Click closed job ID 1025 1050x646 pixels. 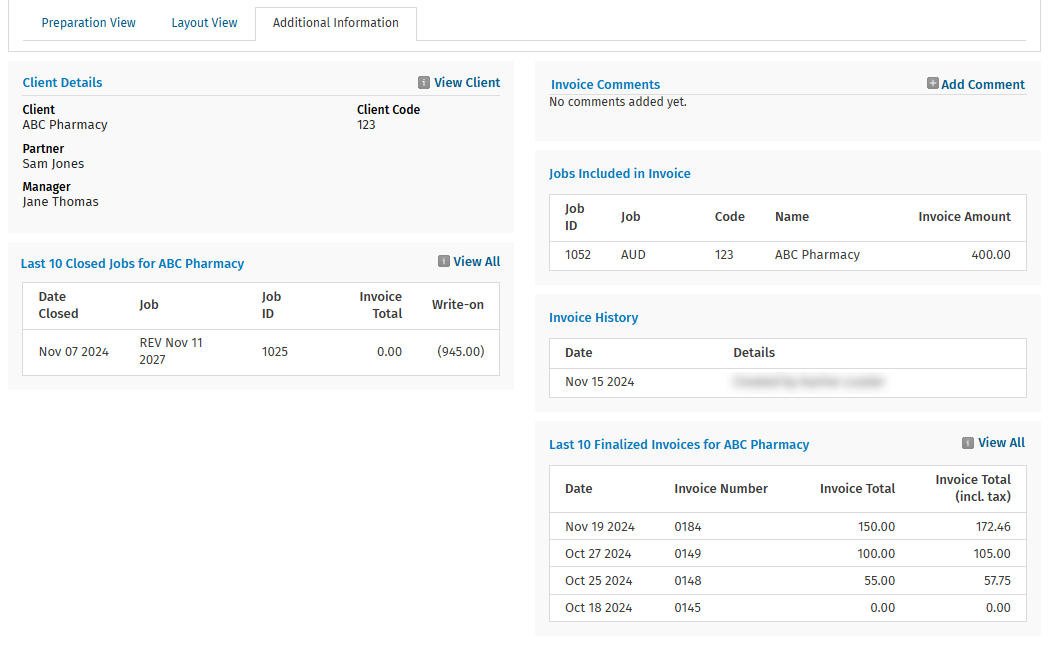[x=275, y=351]
